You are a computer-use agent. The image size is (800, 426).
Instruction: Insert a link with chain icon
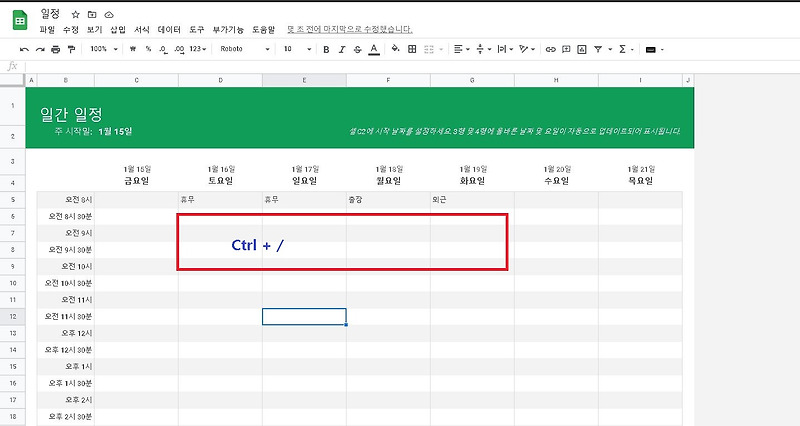tap(551, 49)
